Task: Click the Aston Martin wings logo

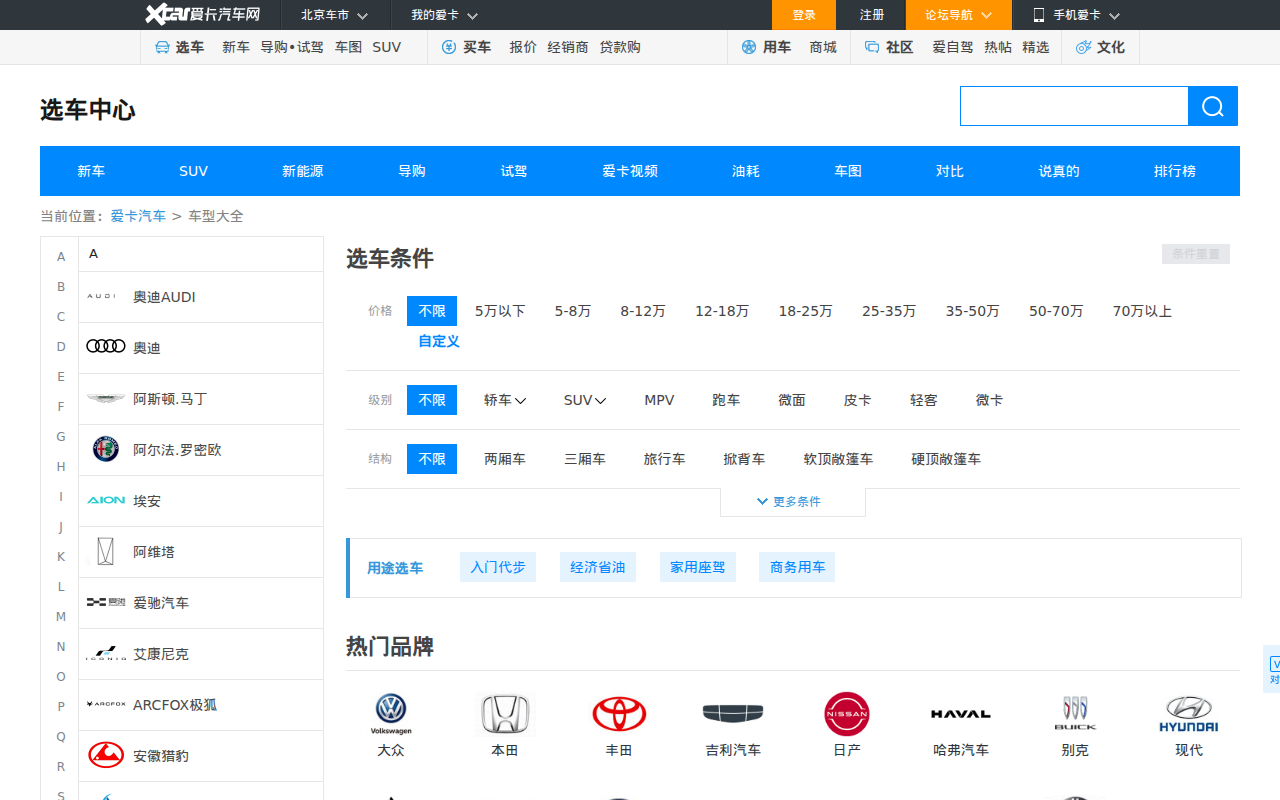Action: [106, 398]
